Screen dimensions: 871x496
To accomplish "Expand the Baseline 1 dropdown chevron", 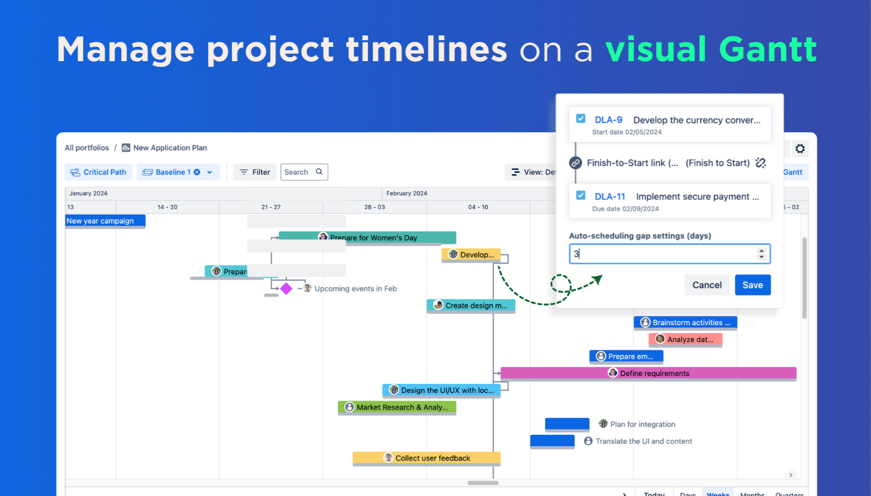I will 209,172.
